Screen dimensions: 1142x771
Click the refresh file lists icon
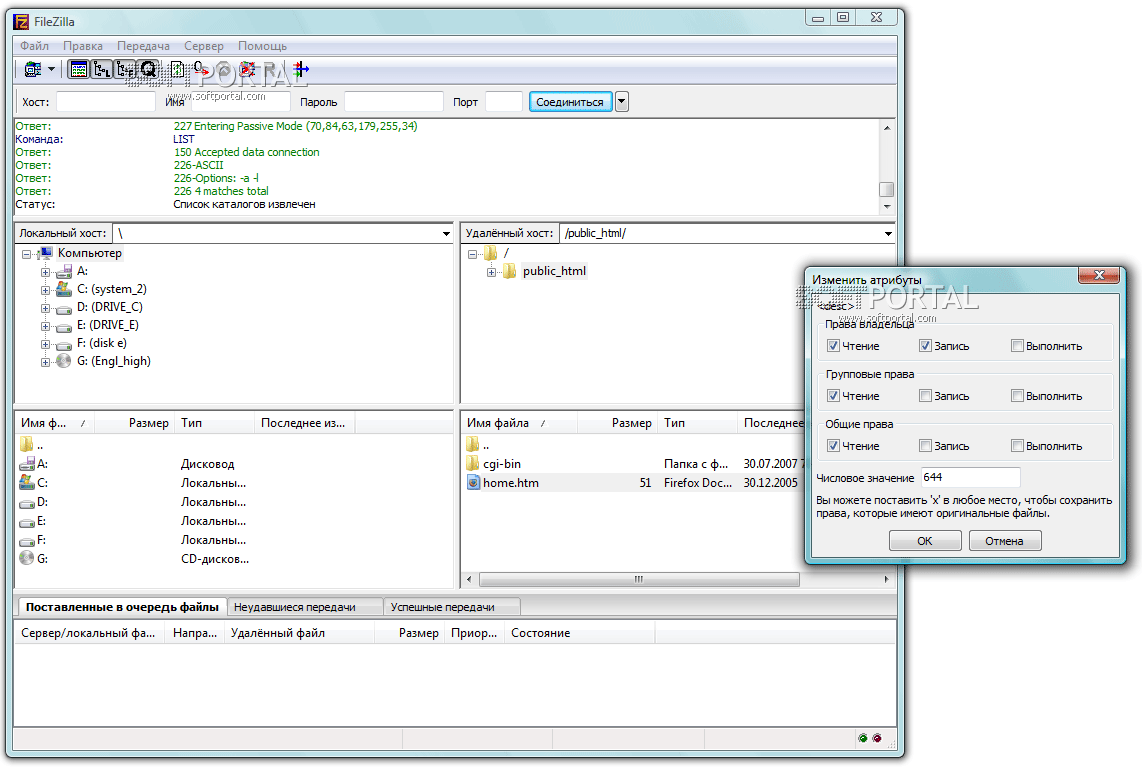click(x=177, y=69)
